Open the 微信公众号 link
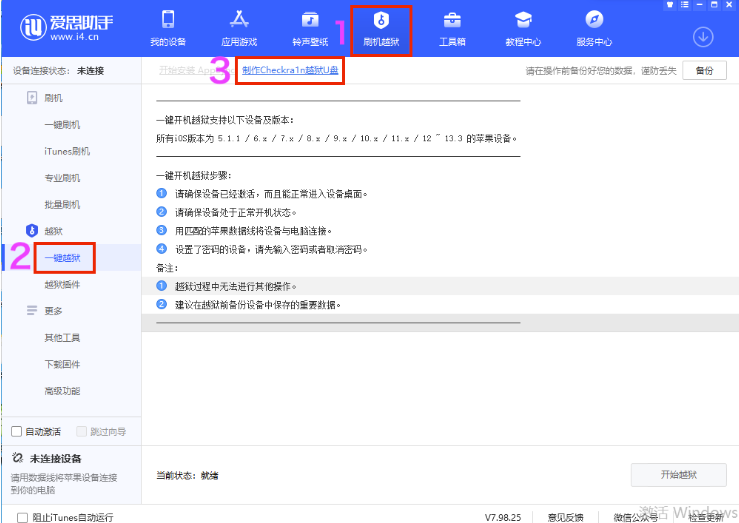 635,517
